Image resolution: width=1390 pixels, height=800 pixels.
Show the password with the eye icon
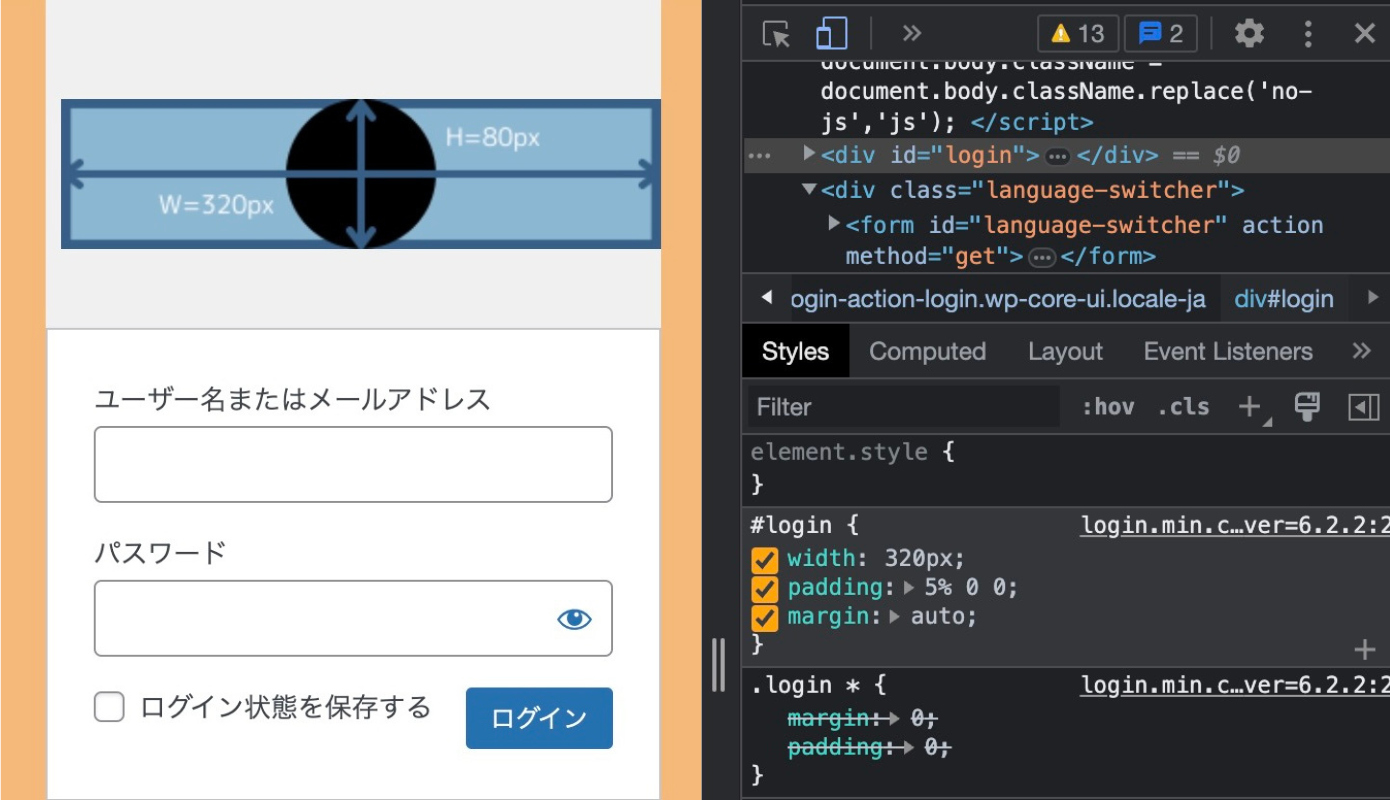[574, 619]
